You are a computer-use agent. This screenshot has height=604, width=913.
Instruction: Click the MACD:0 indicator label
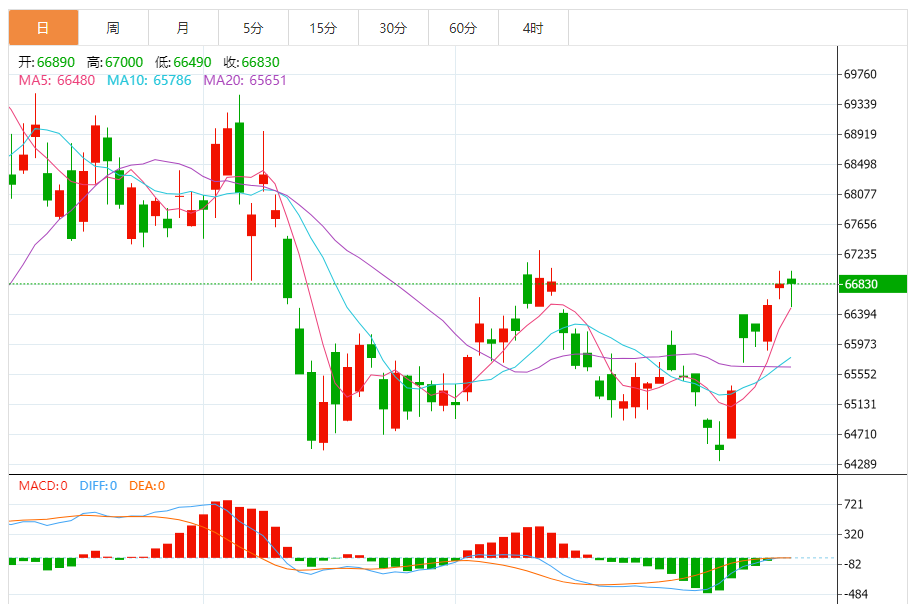coord(43,486)
